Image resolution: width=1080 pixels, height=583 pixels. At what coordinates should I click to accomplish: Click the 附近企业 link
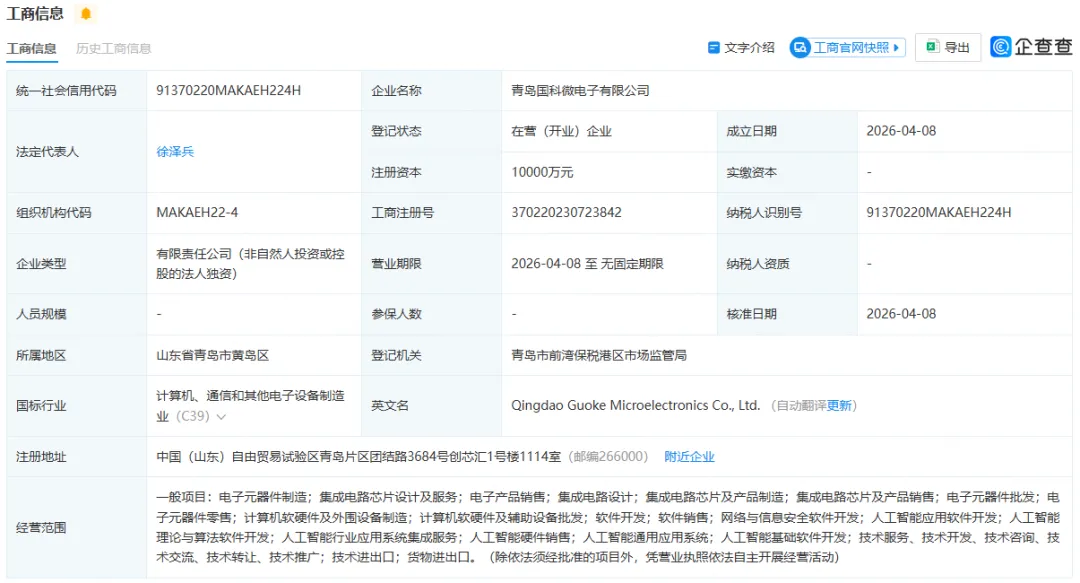coord(689,457)
